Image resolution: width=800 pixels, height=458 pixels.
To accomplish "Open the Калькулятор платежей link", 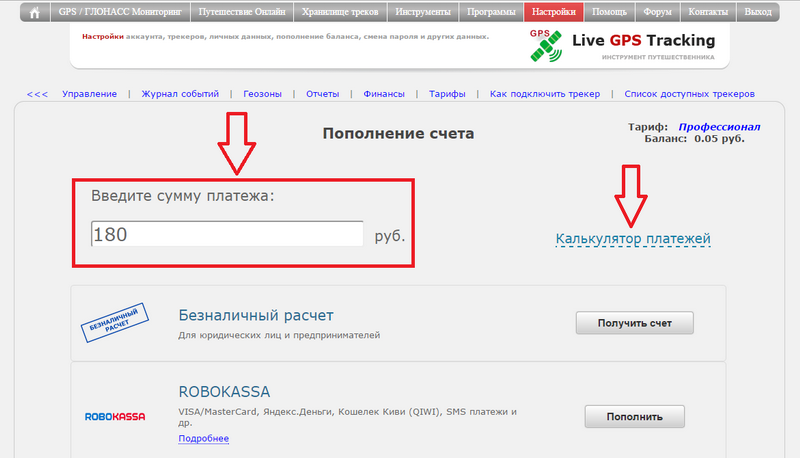I will click(x=632, y=239).
